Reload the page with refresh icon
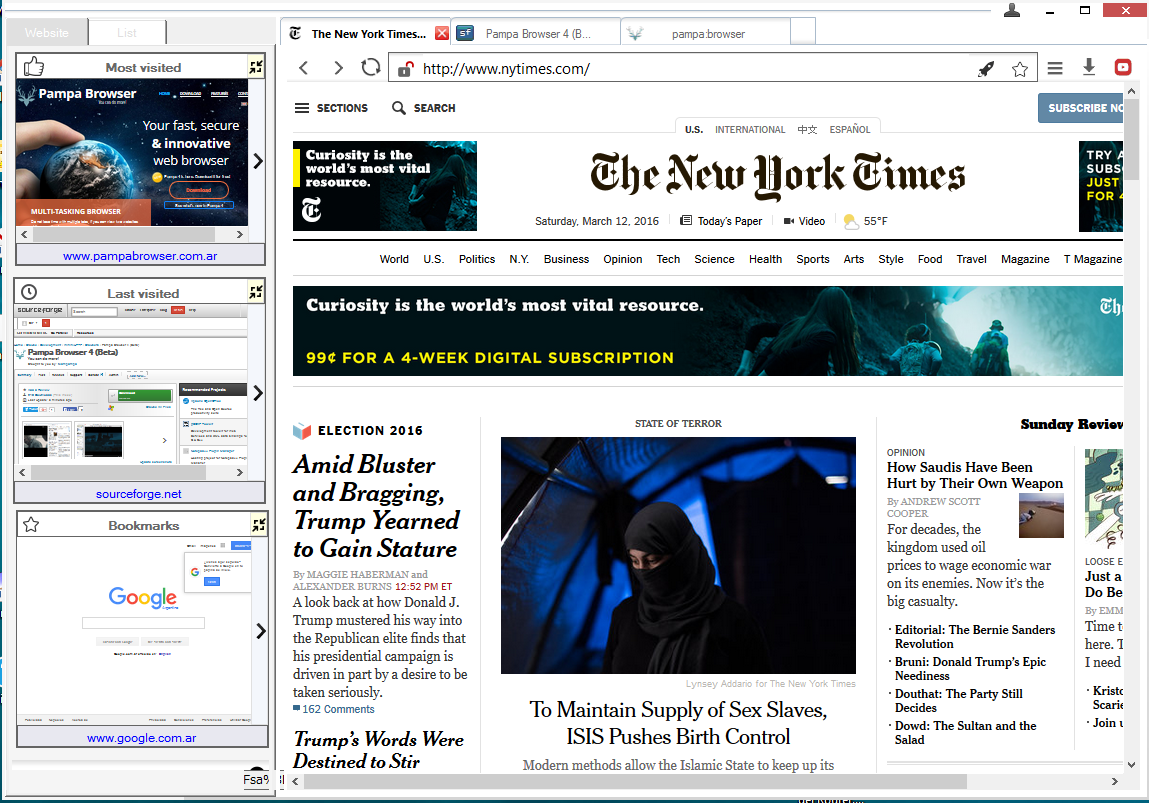 (x=371, y=68)
